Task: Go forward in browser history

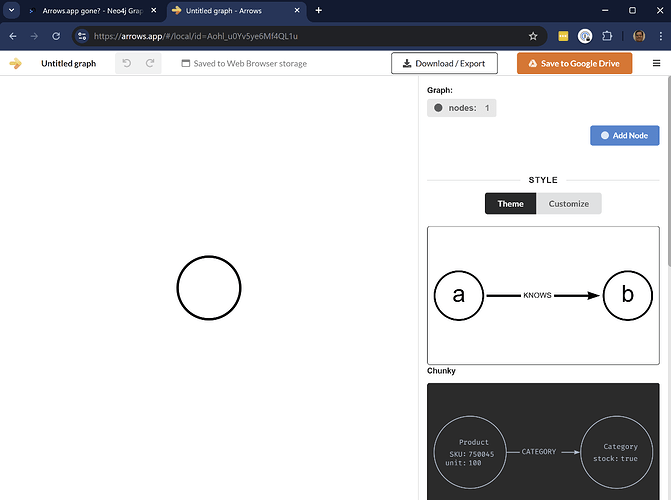Action: [34, 36]
